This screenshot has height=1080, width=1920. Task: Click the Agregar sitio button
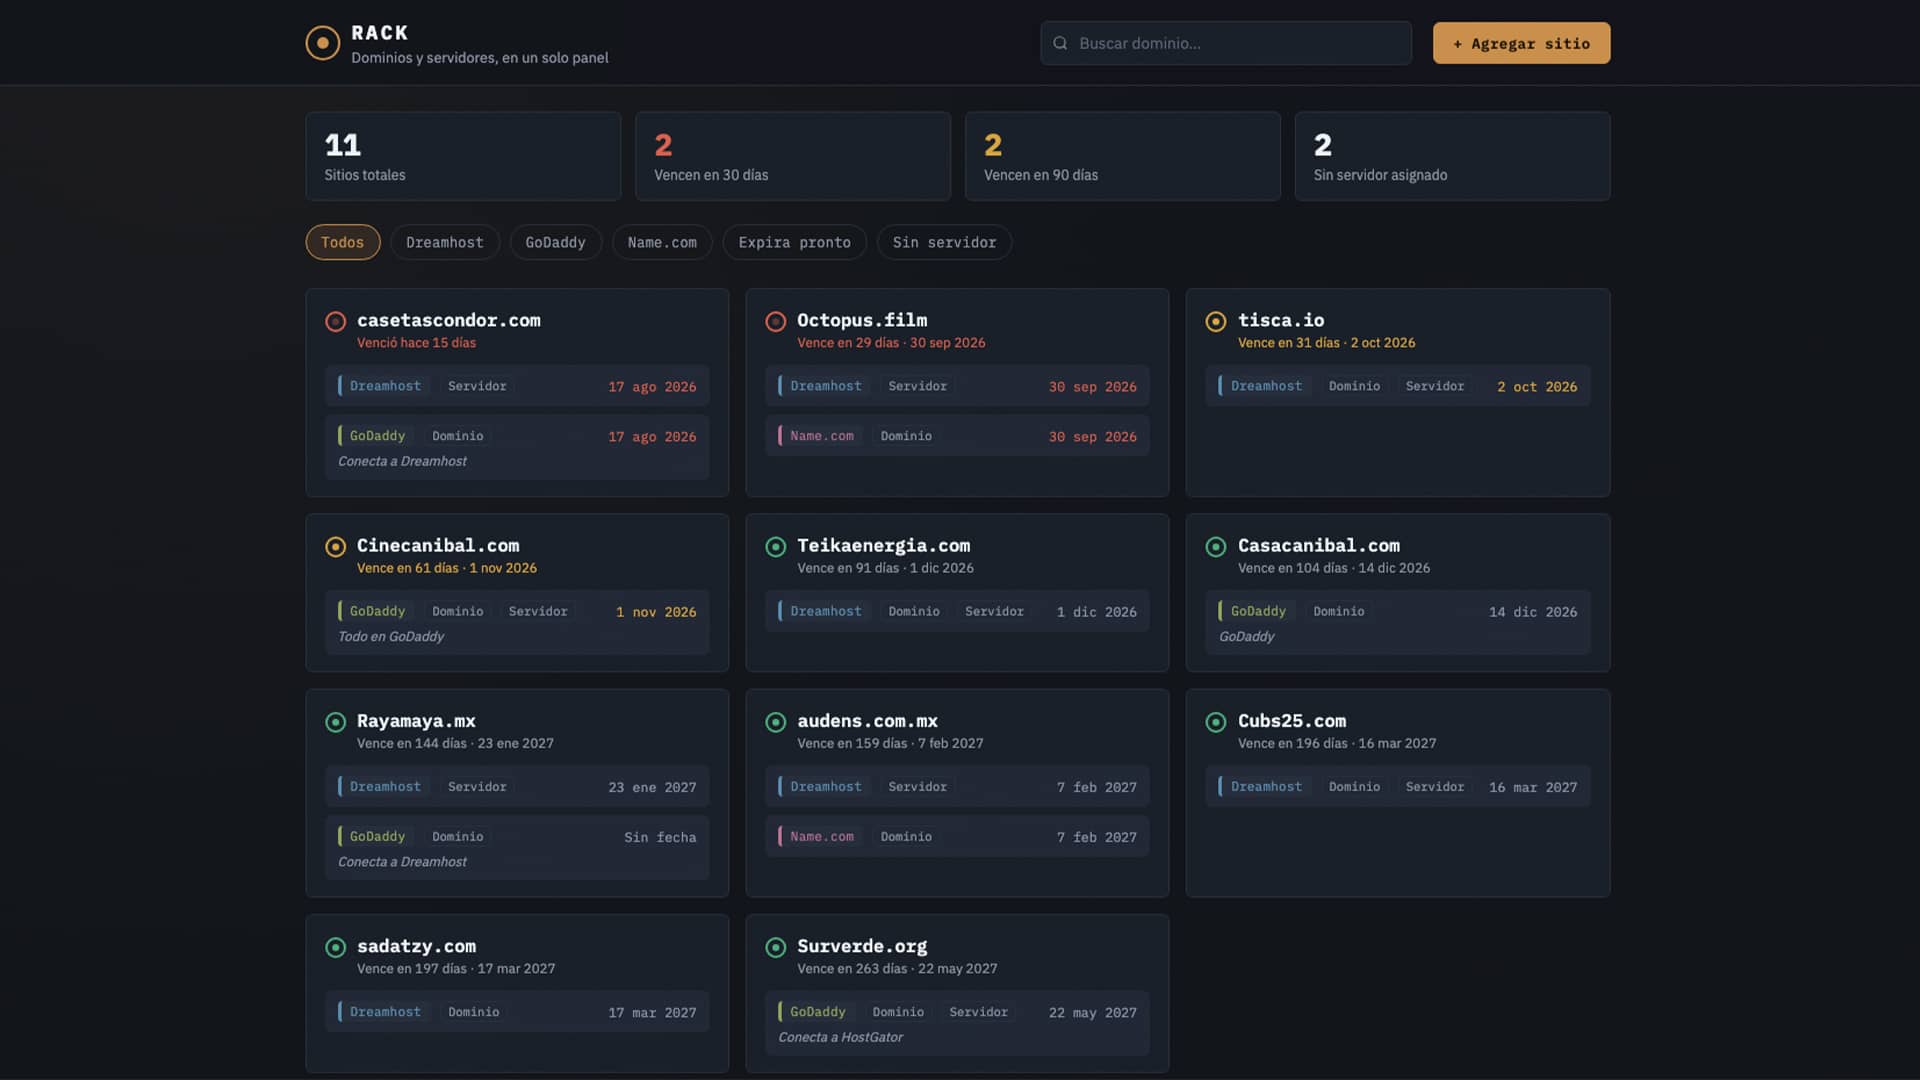(1521, 43)
